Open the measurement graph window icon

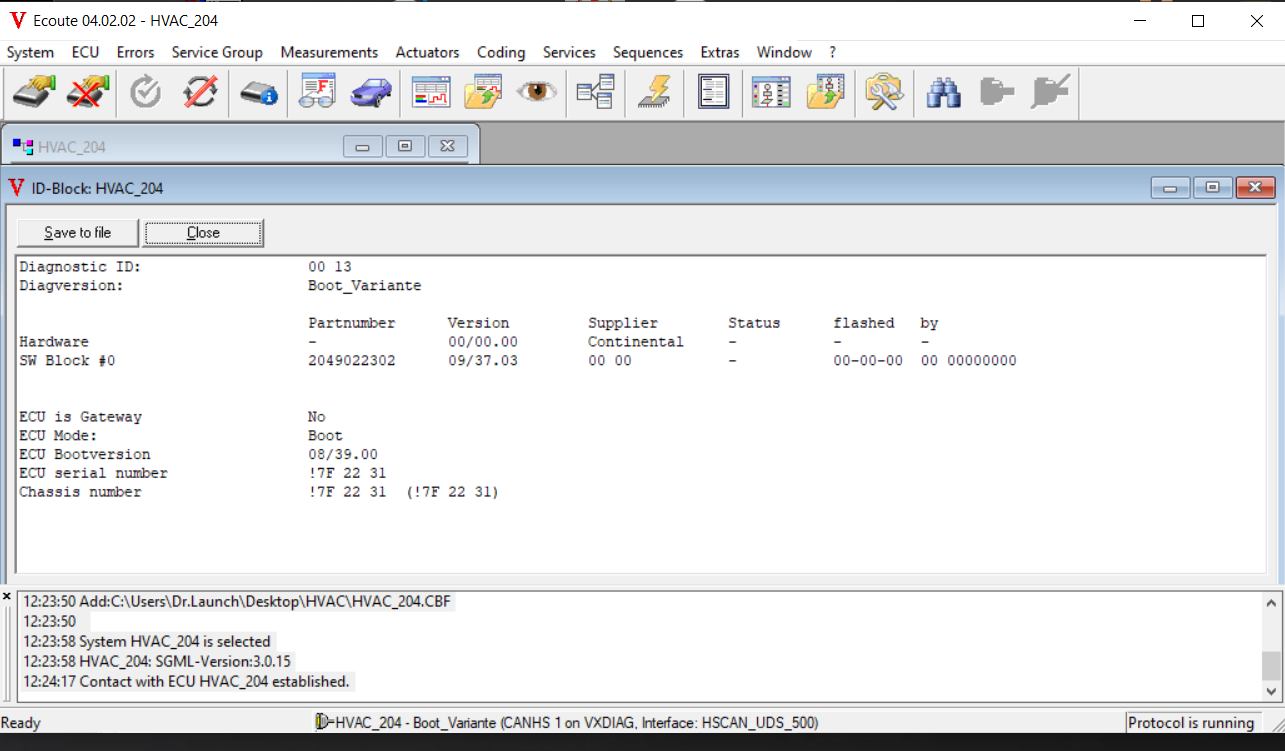point(431,93)
